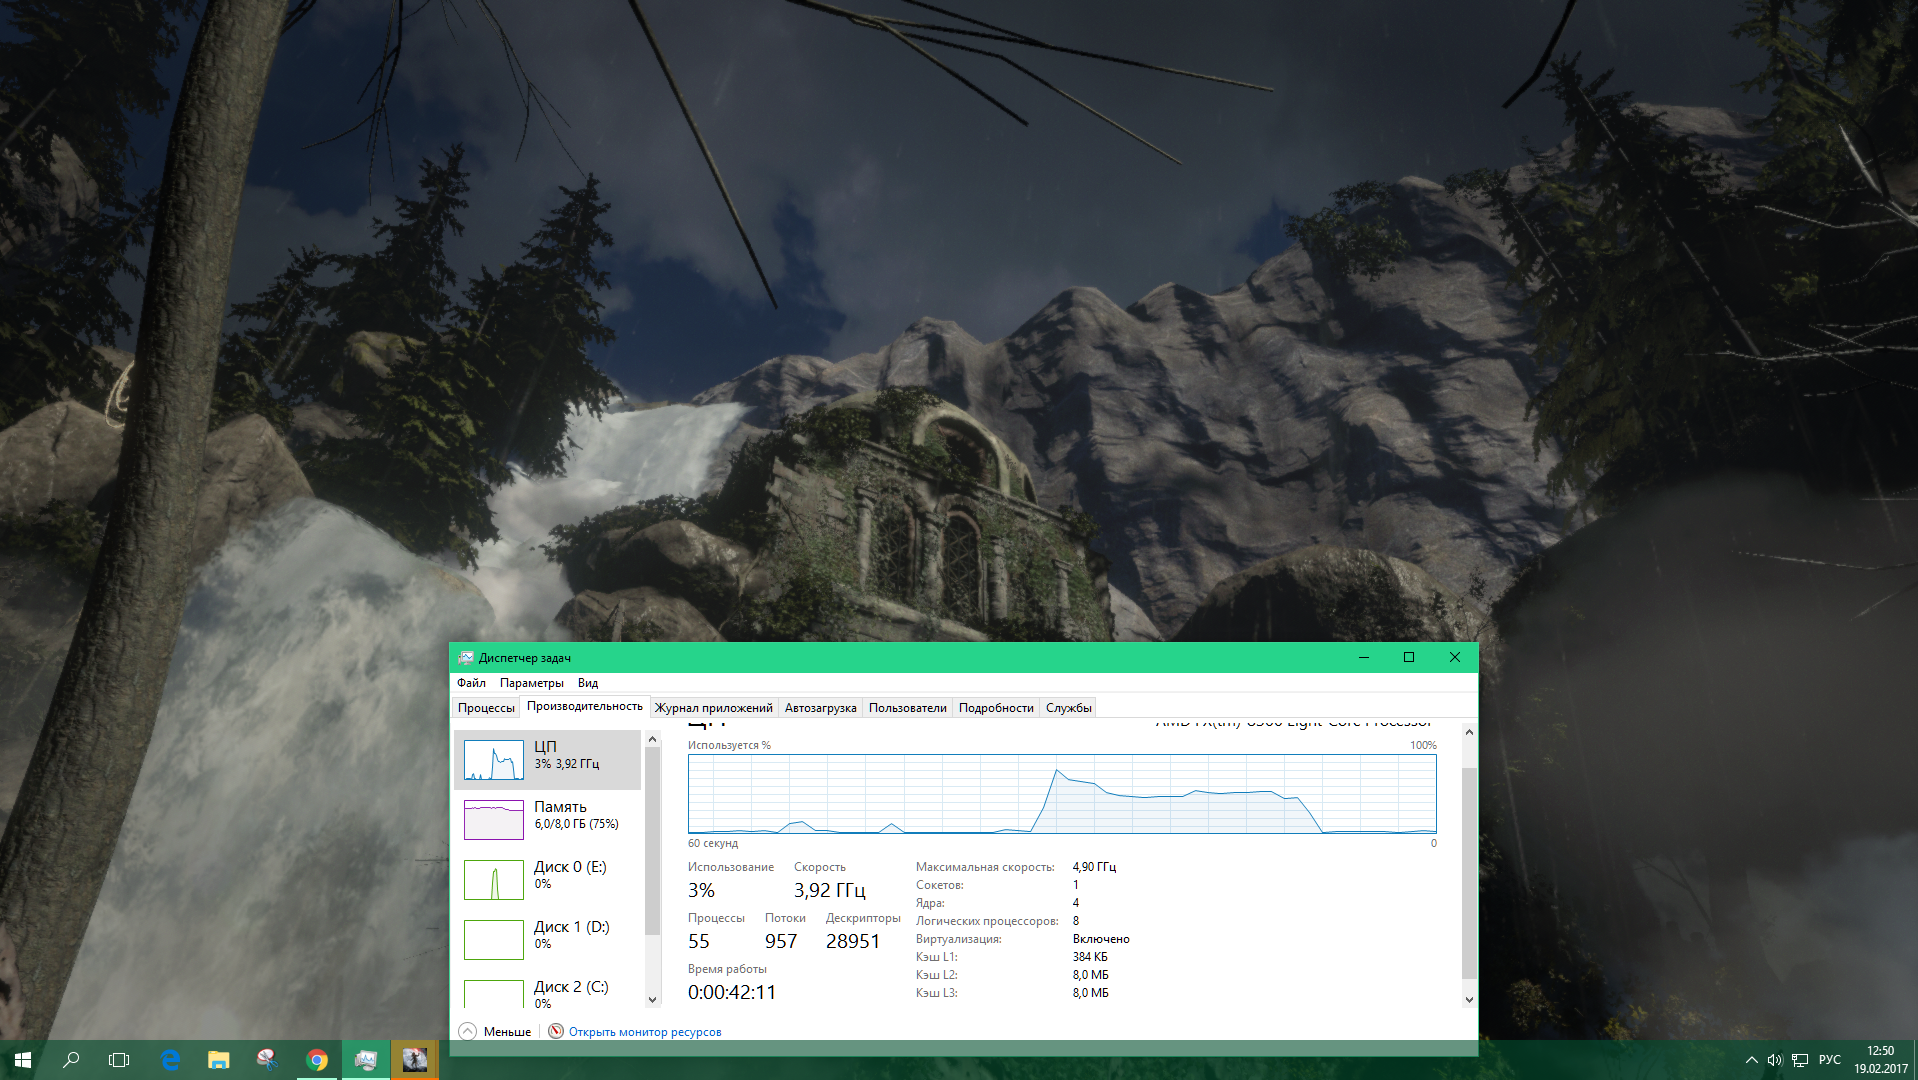Open taskbar search magnifier
The height and width of the screenshot is (1080, 1918).
(x=71, y=1060)
